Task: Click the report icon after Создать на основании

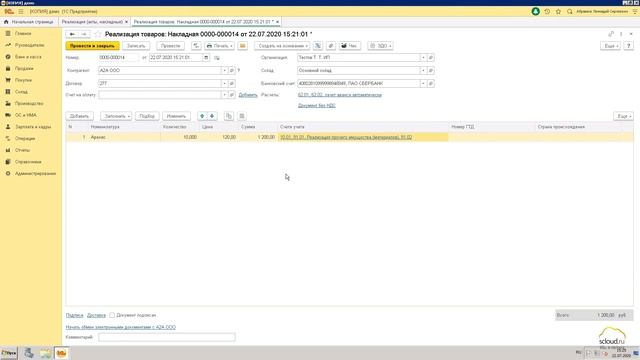Action: tap(318, 46)
